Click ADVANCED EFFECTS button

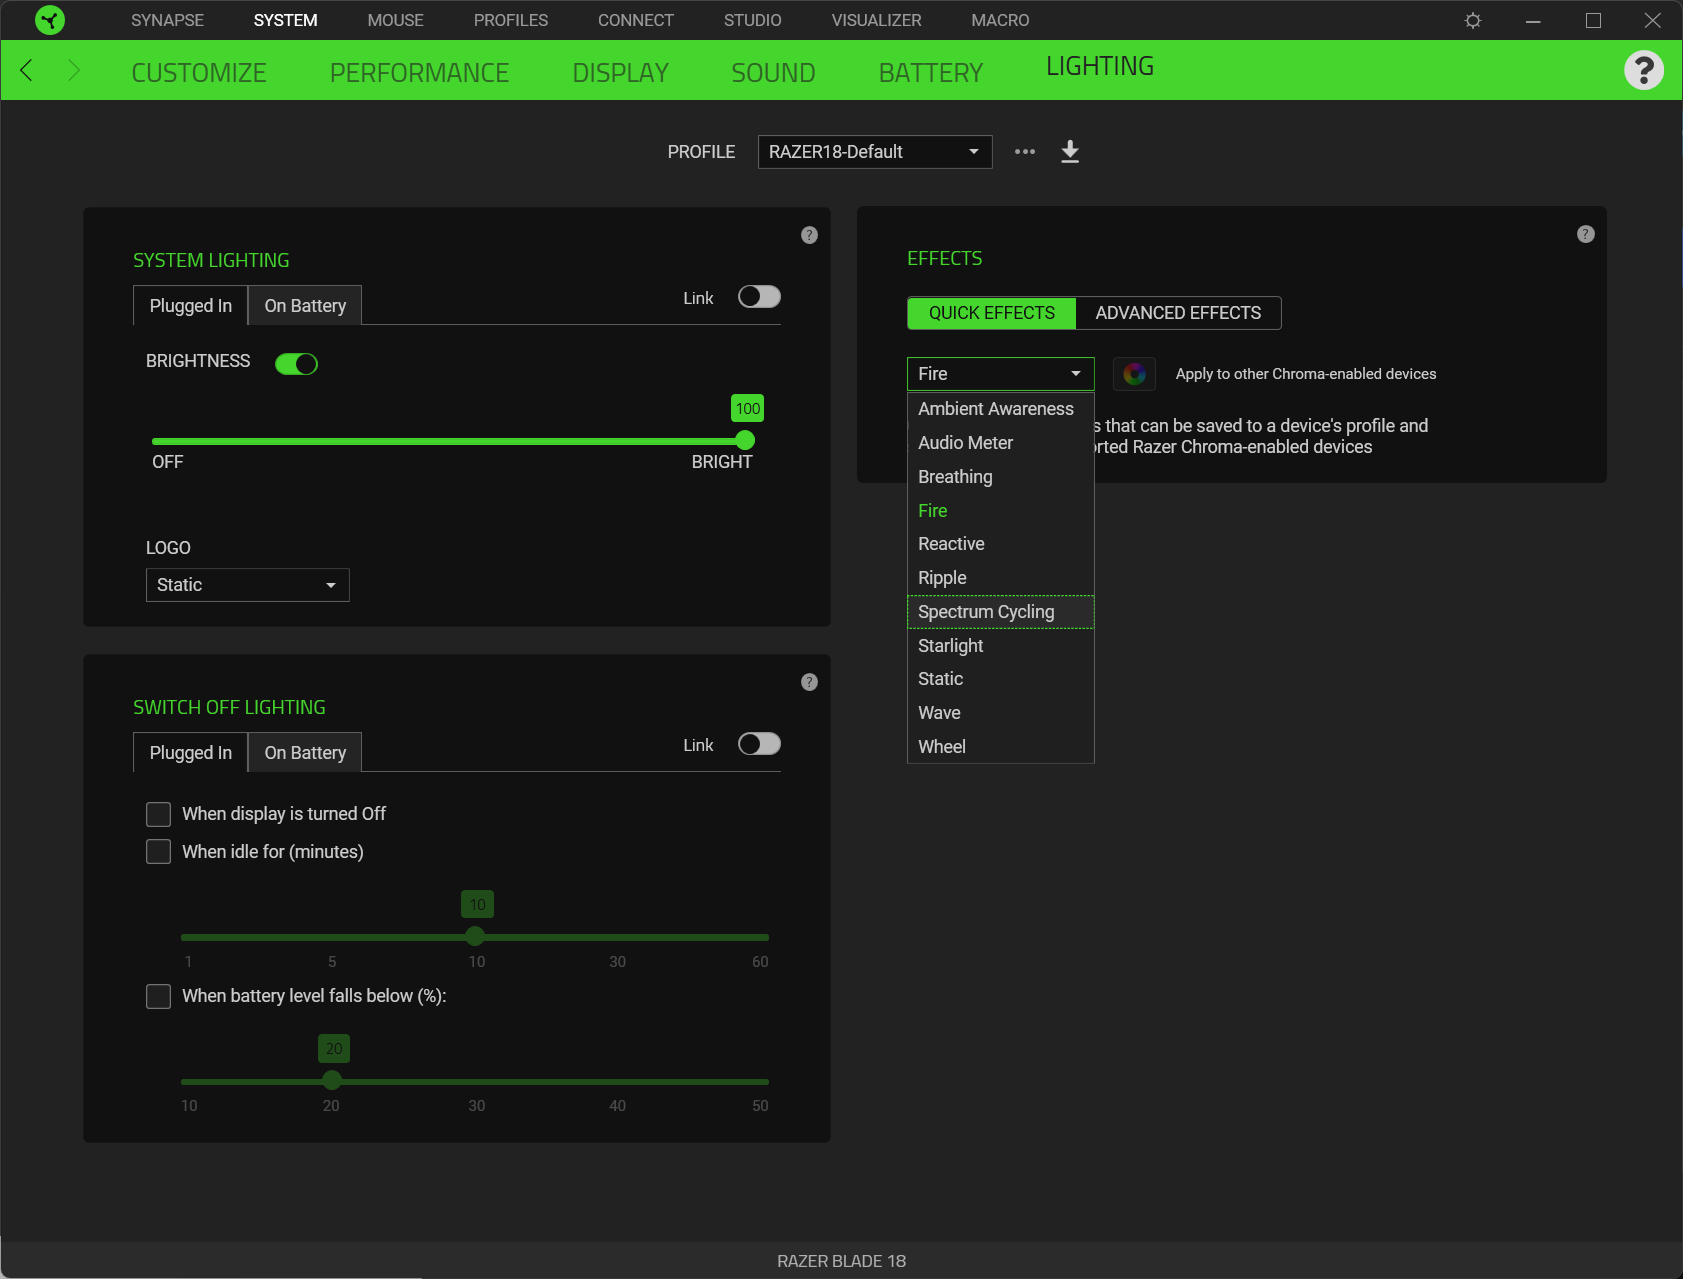point(1178,313)
